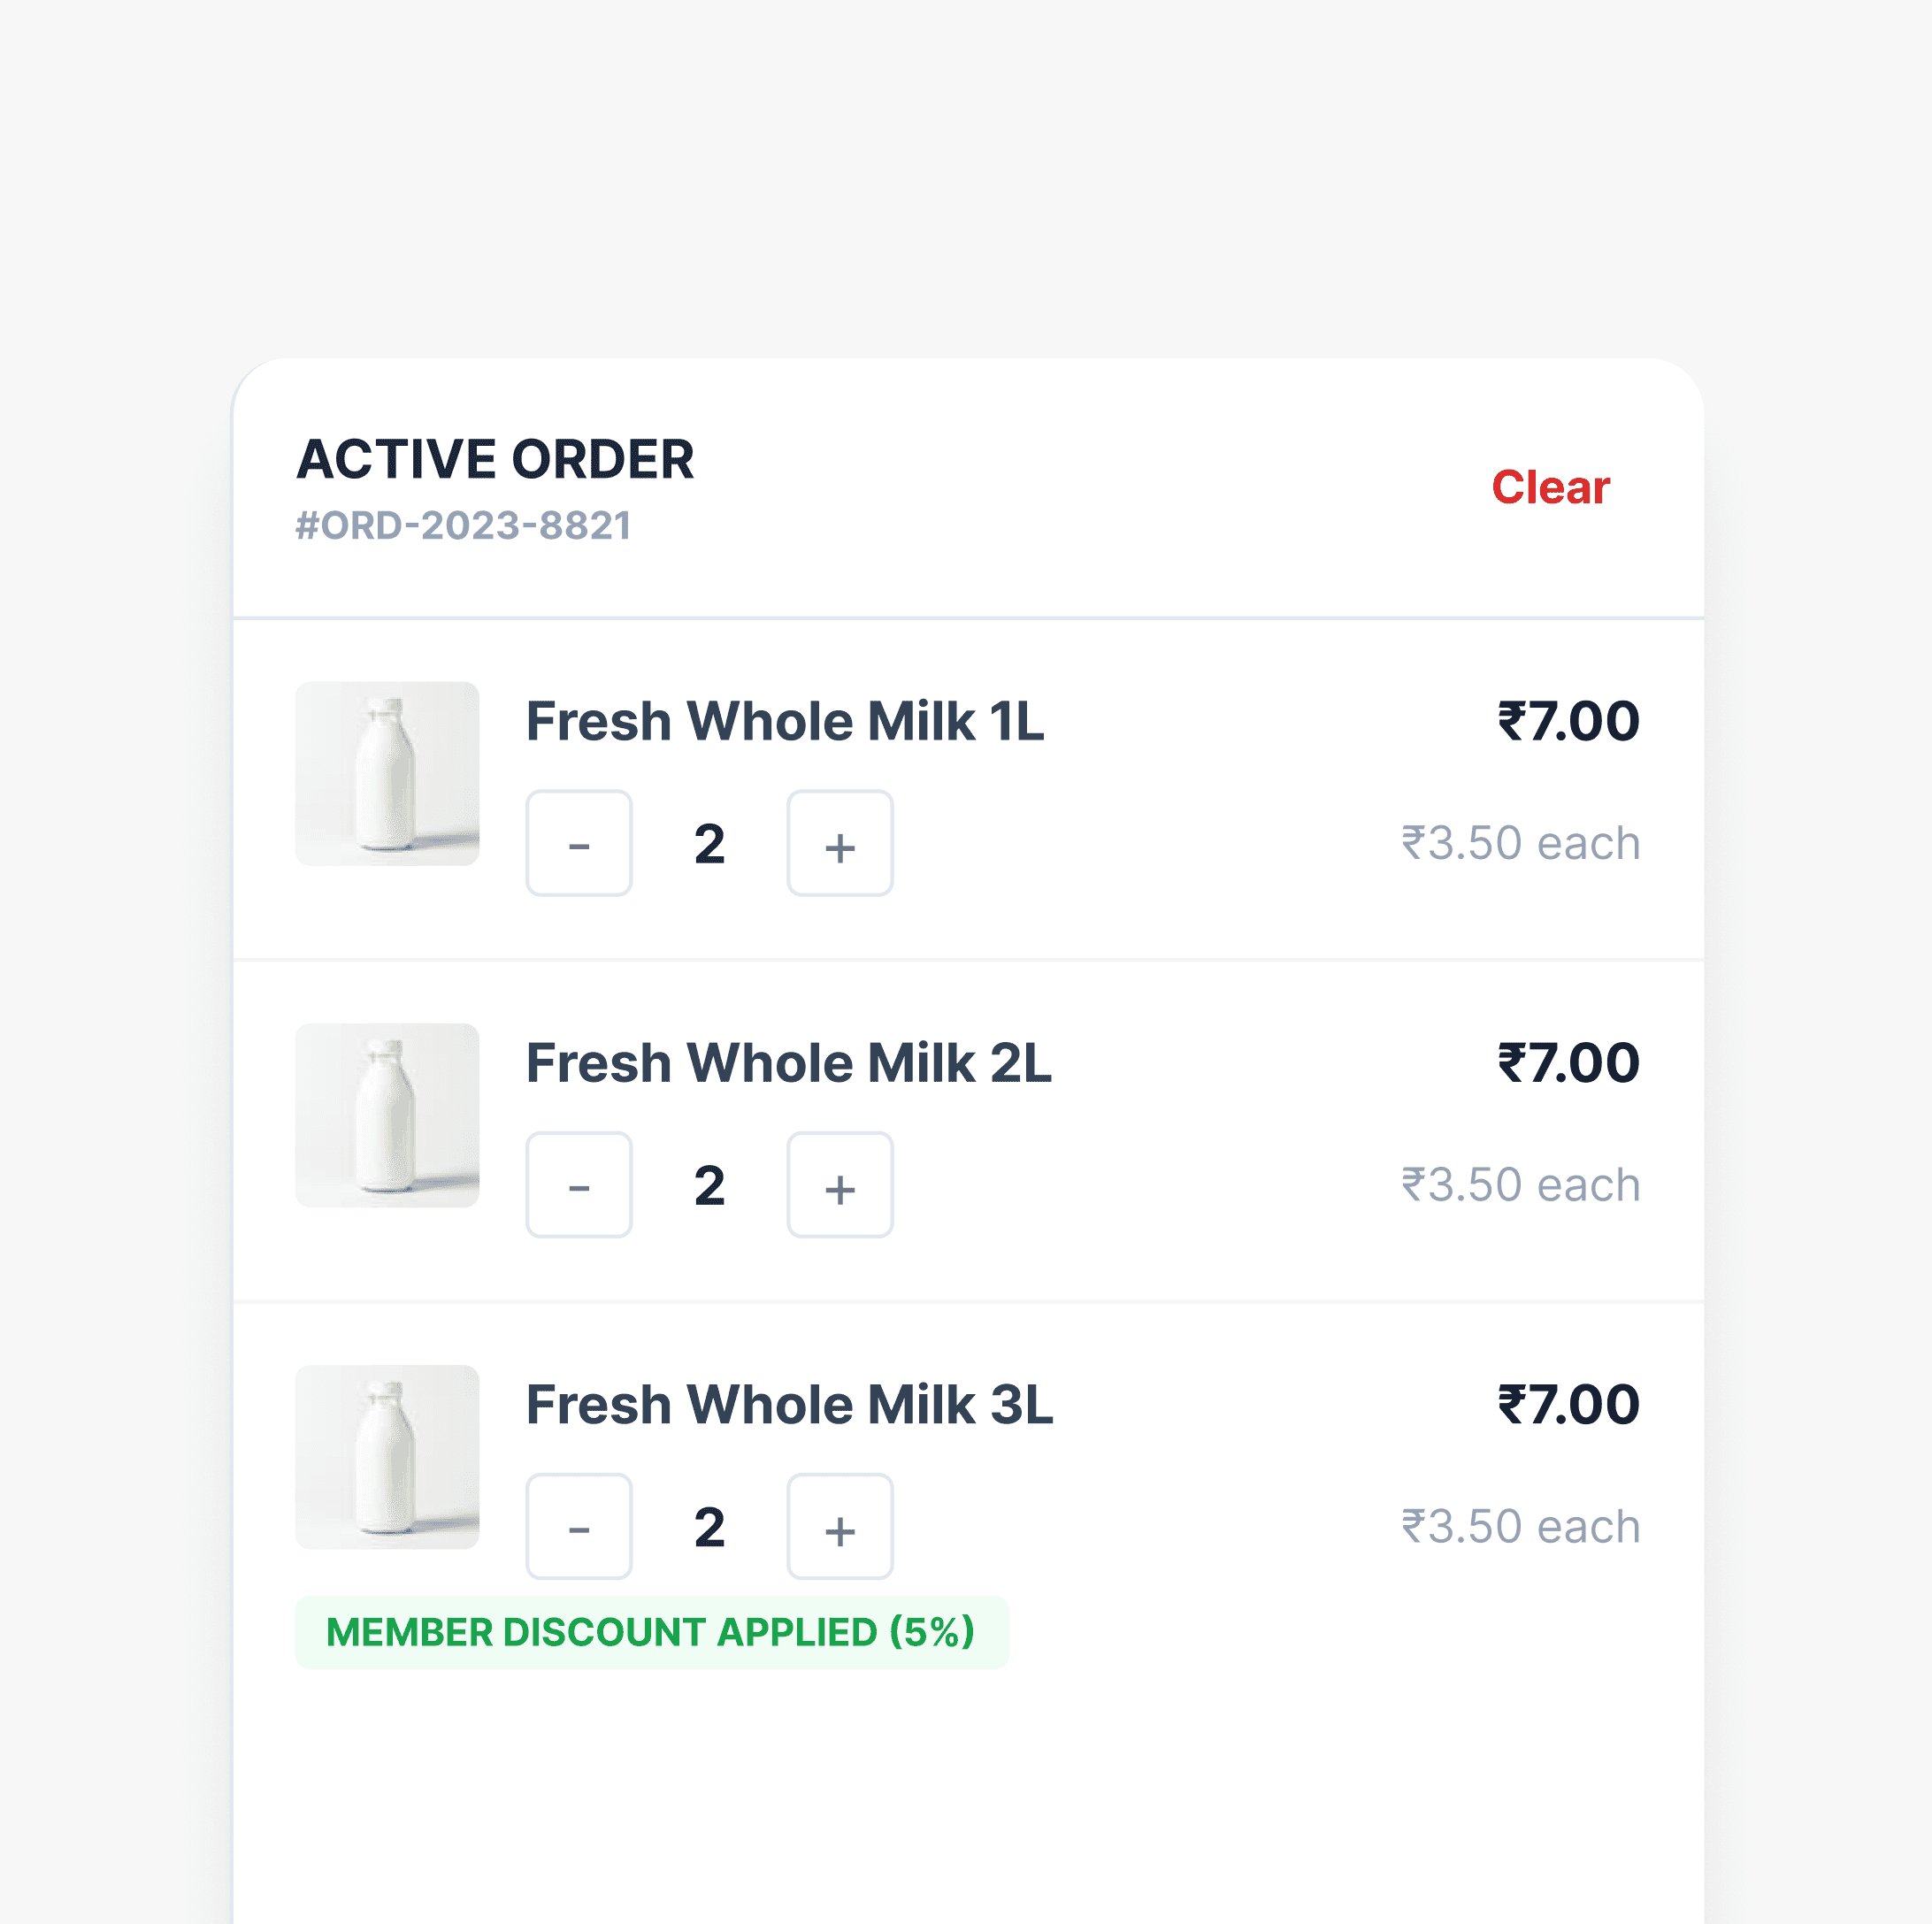Increase quantity of Fresh Whole Milk 1L
The height and width of the screenshot is (1924, 1932).
pos(840,843)
